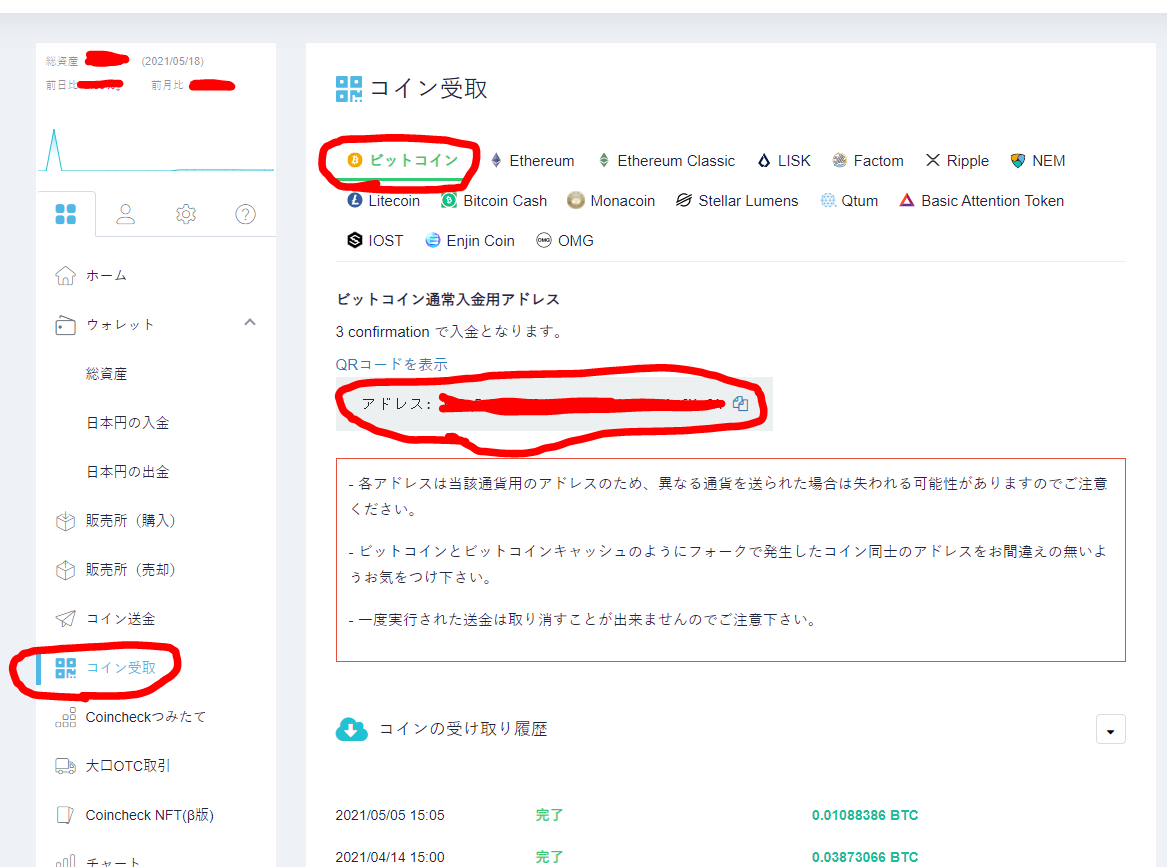The height and width of the screenshot is (867, 1167).
Task: Select the dashboard grid icon above the sidebar
Action: coord(66,213)
